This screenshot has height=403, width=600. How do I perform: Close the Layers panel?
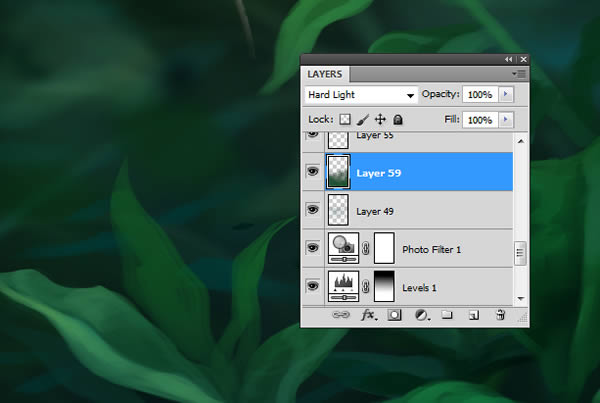coord(523,59)
